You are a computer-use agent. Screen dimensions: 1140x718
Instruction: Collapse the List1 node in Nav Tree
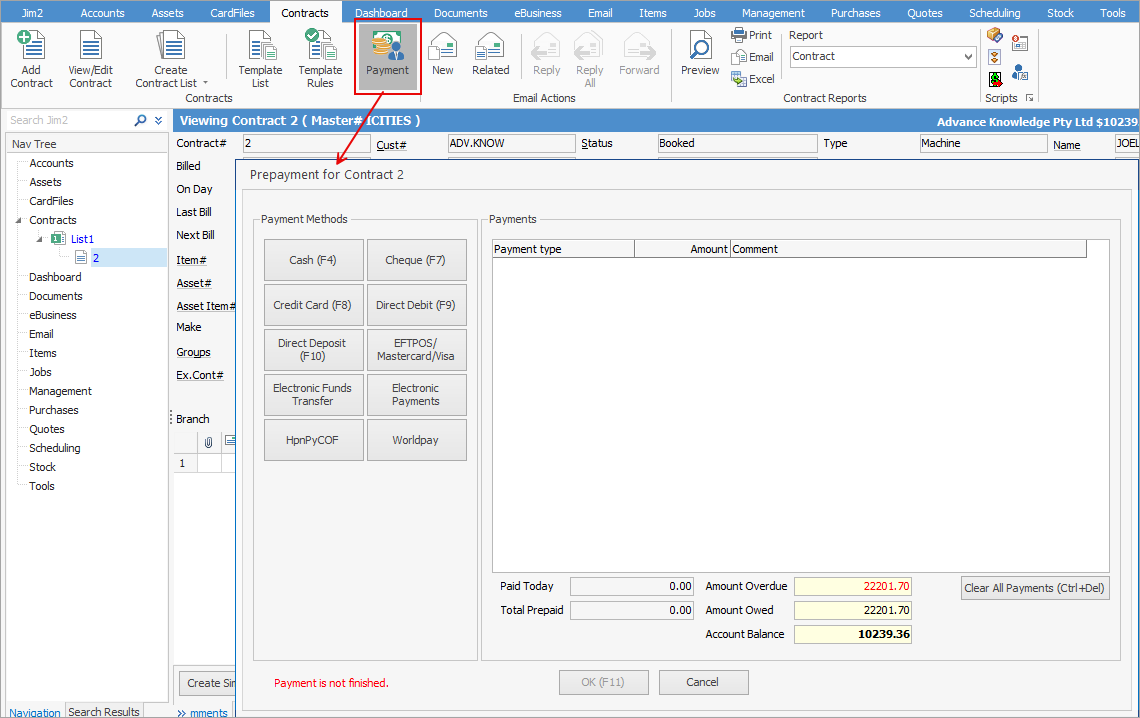click(40, 239)
